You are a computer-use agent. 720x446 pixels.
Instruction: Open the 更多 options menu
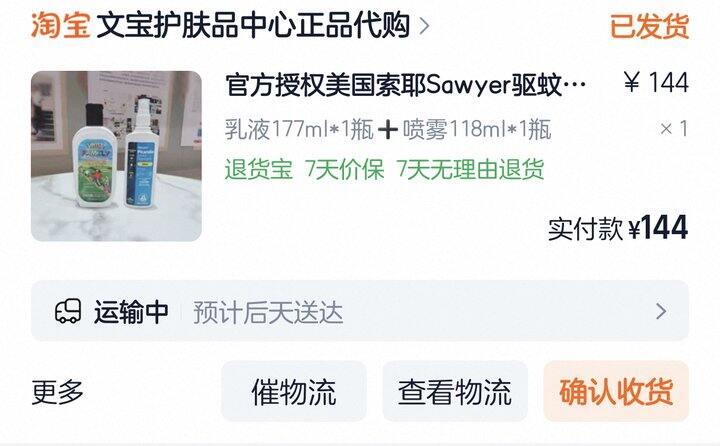[x=57, y=392]
